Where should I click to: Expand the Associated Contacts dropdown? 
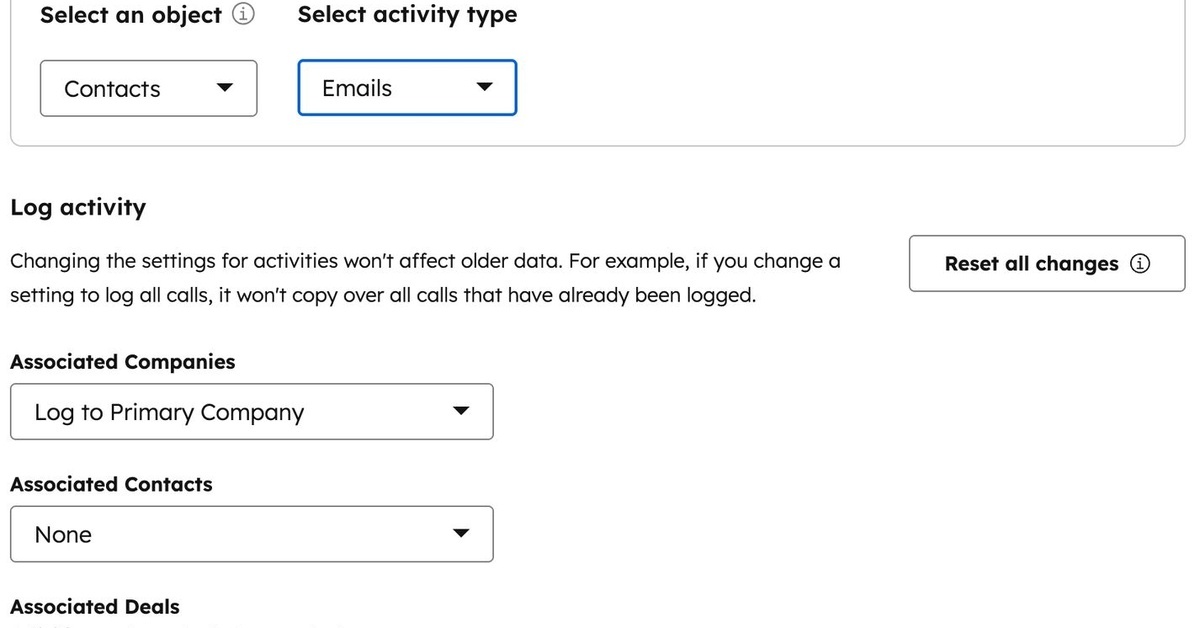[251, 534]
